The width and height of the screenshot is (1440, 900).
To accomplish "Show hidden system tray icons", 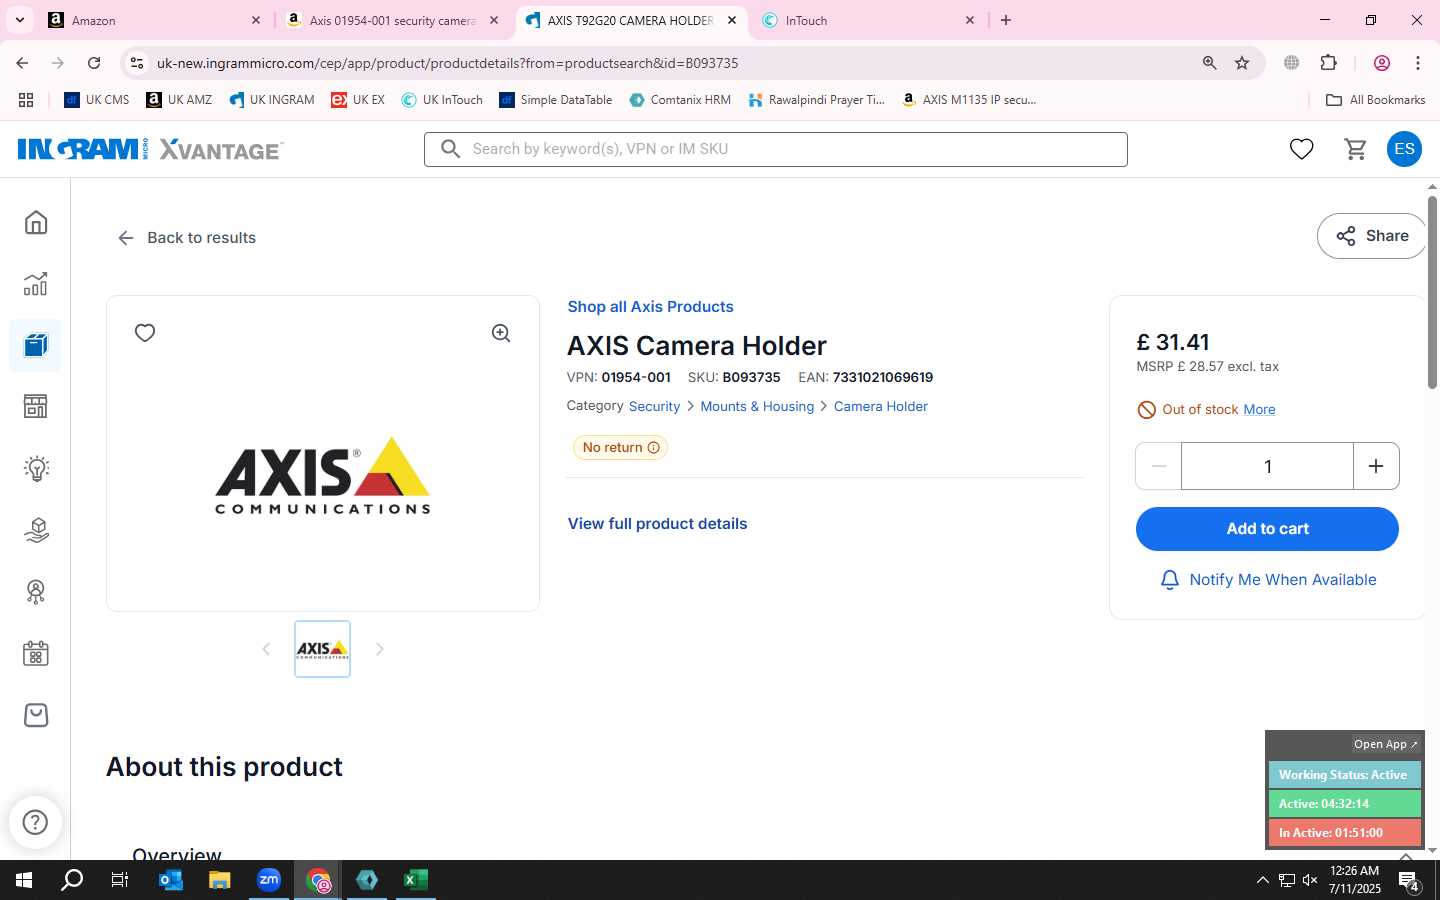I will [x=1262, y=880].
